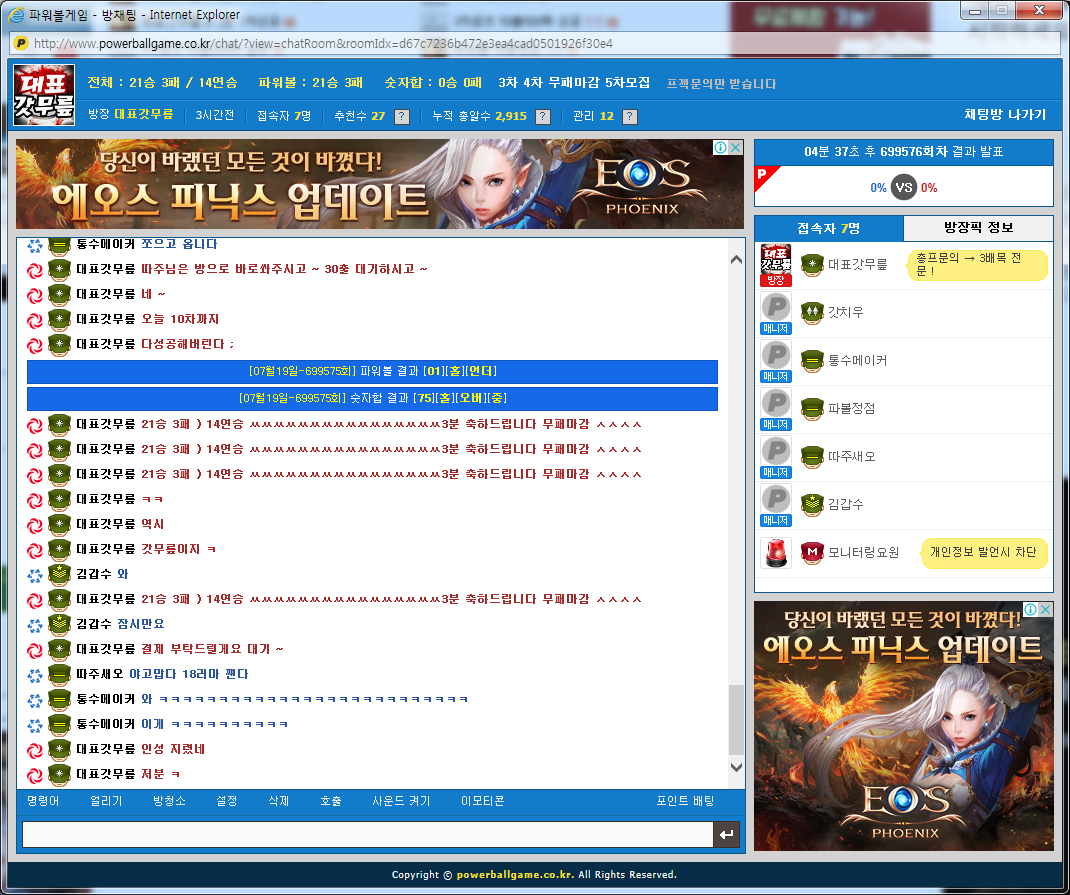
Task: Close the top EOS Phoenix banner ad
Action: point(736,147)
